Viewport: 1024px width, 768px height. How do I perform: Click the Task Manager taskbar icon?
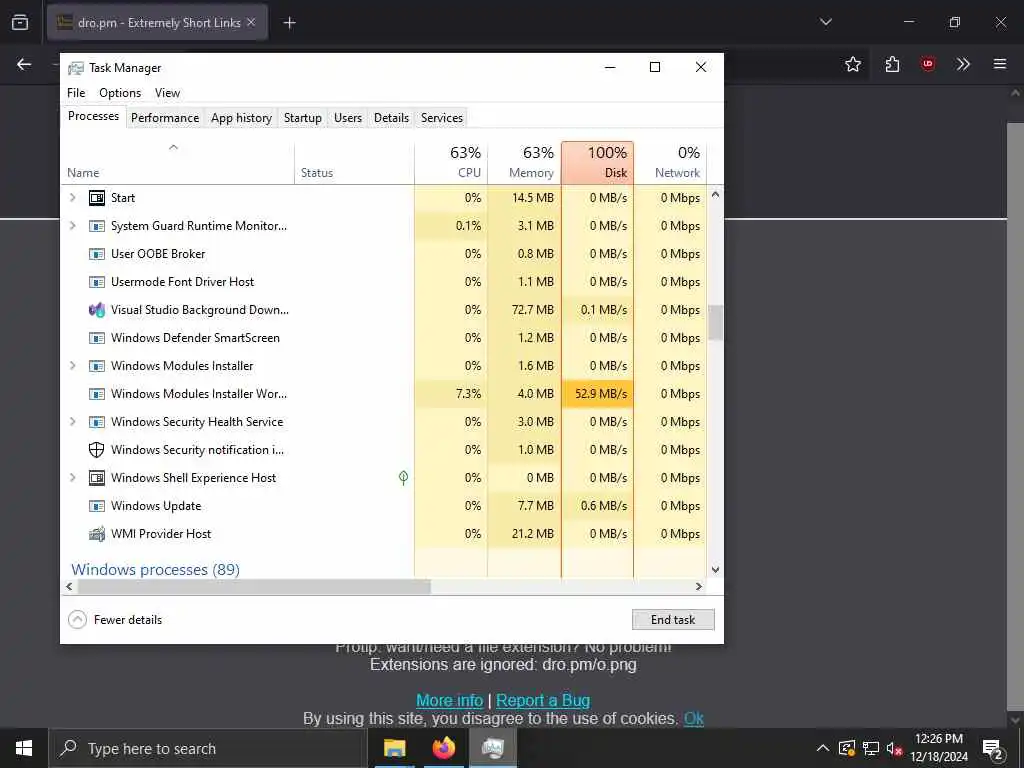coord(493,748)
